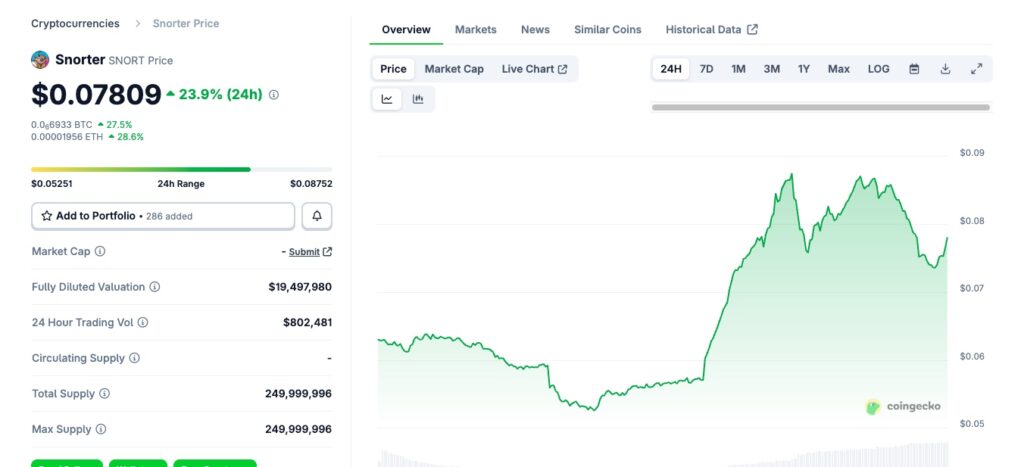Expand the chart to fullscreen
Image resolution: width=1024 pixels, height=467 pixels.
pos(976,69)
